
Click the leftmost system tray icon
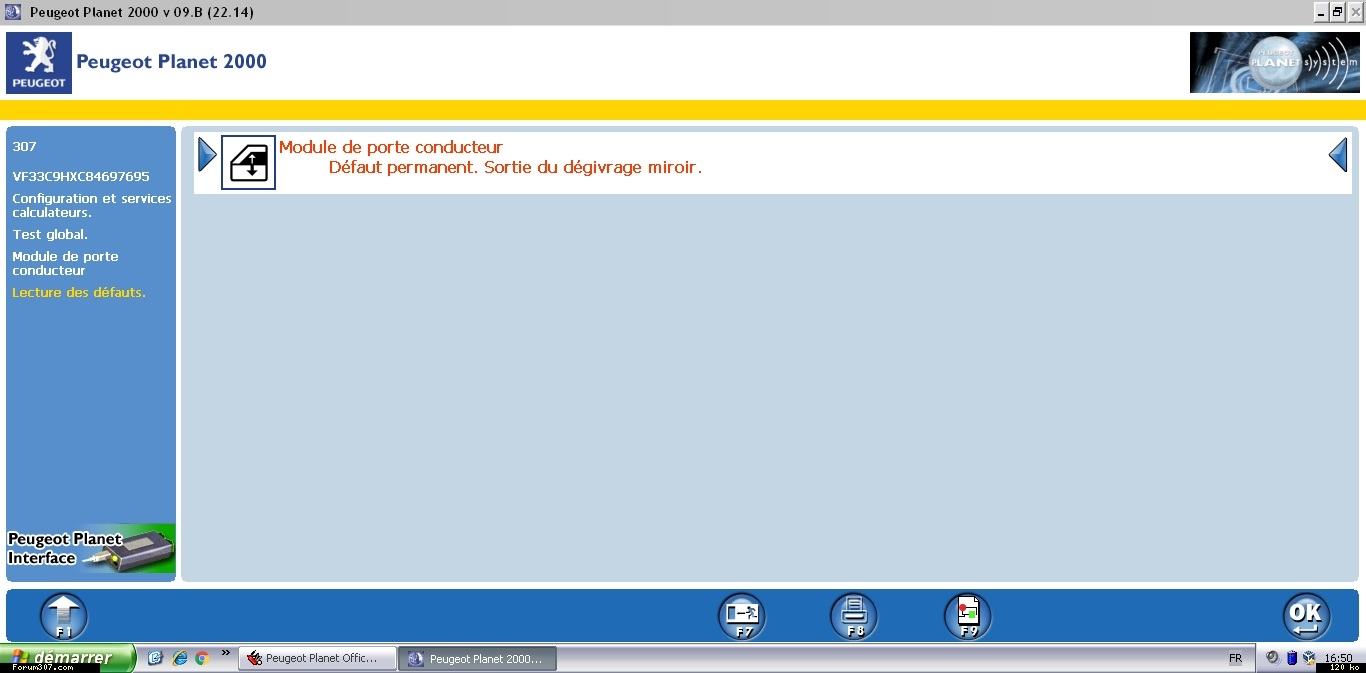pyautogui.click(x=1272, y=658)
